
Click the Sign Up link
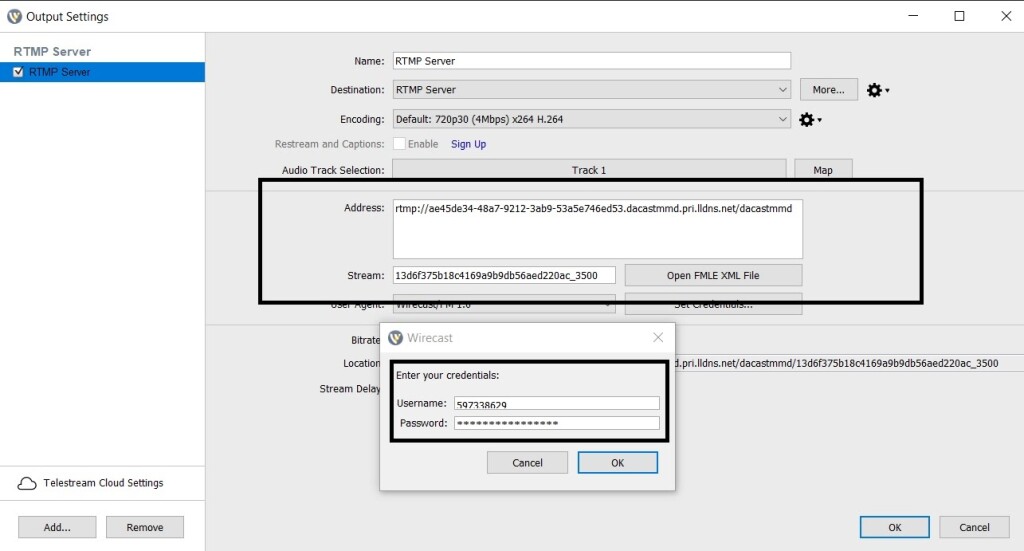[468, 144]
